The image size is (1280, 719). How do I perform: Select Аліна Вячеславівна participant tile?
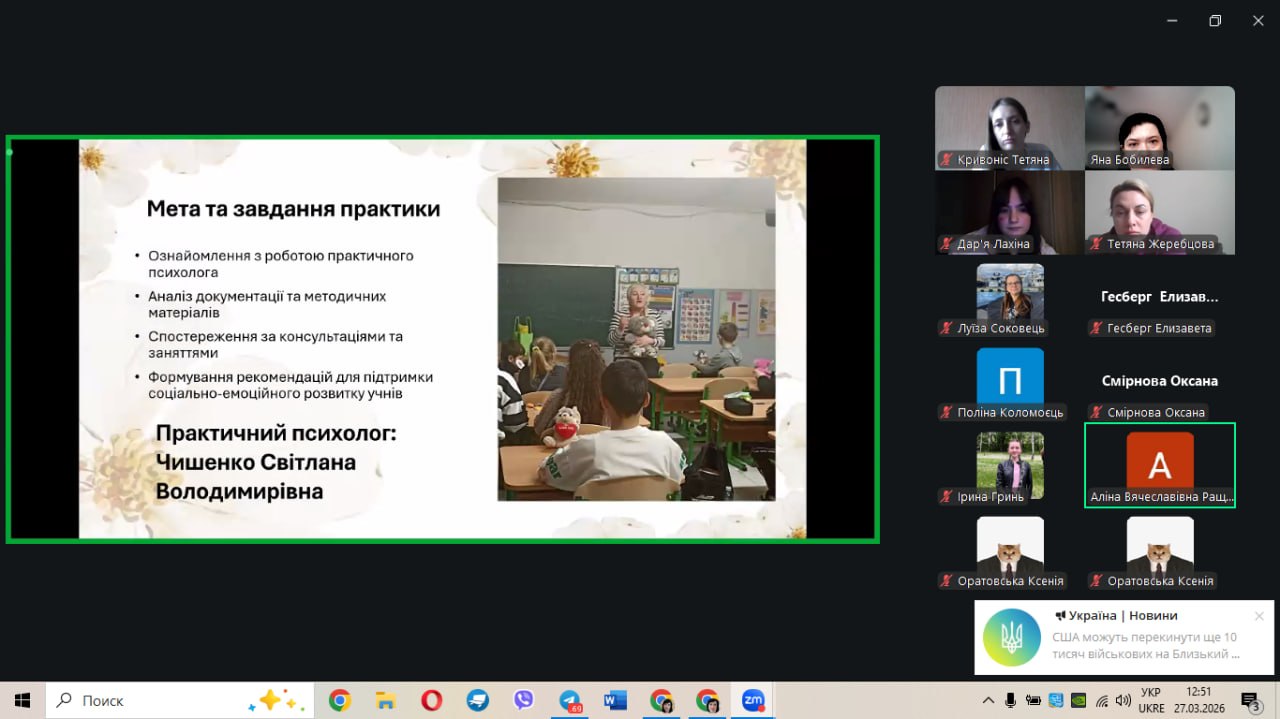coord(1159,465)
